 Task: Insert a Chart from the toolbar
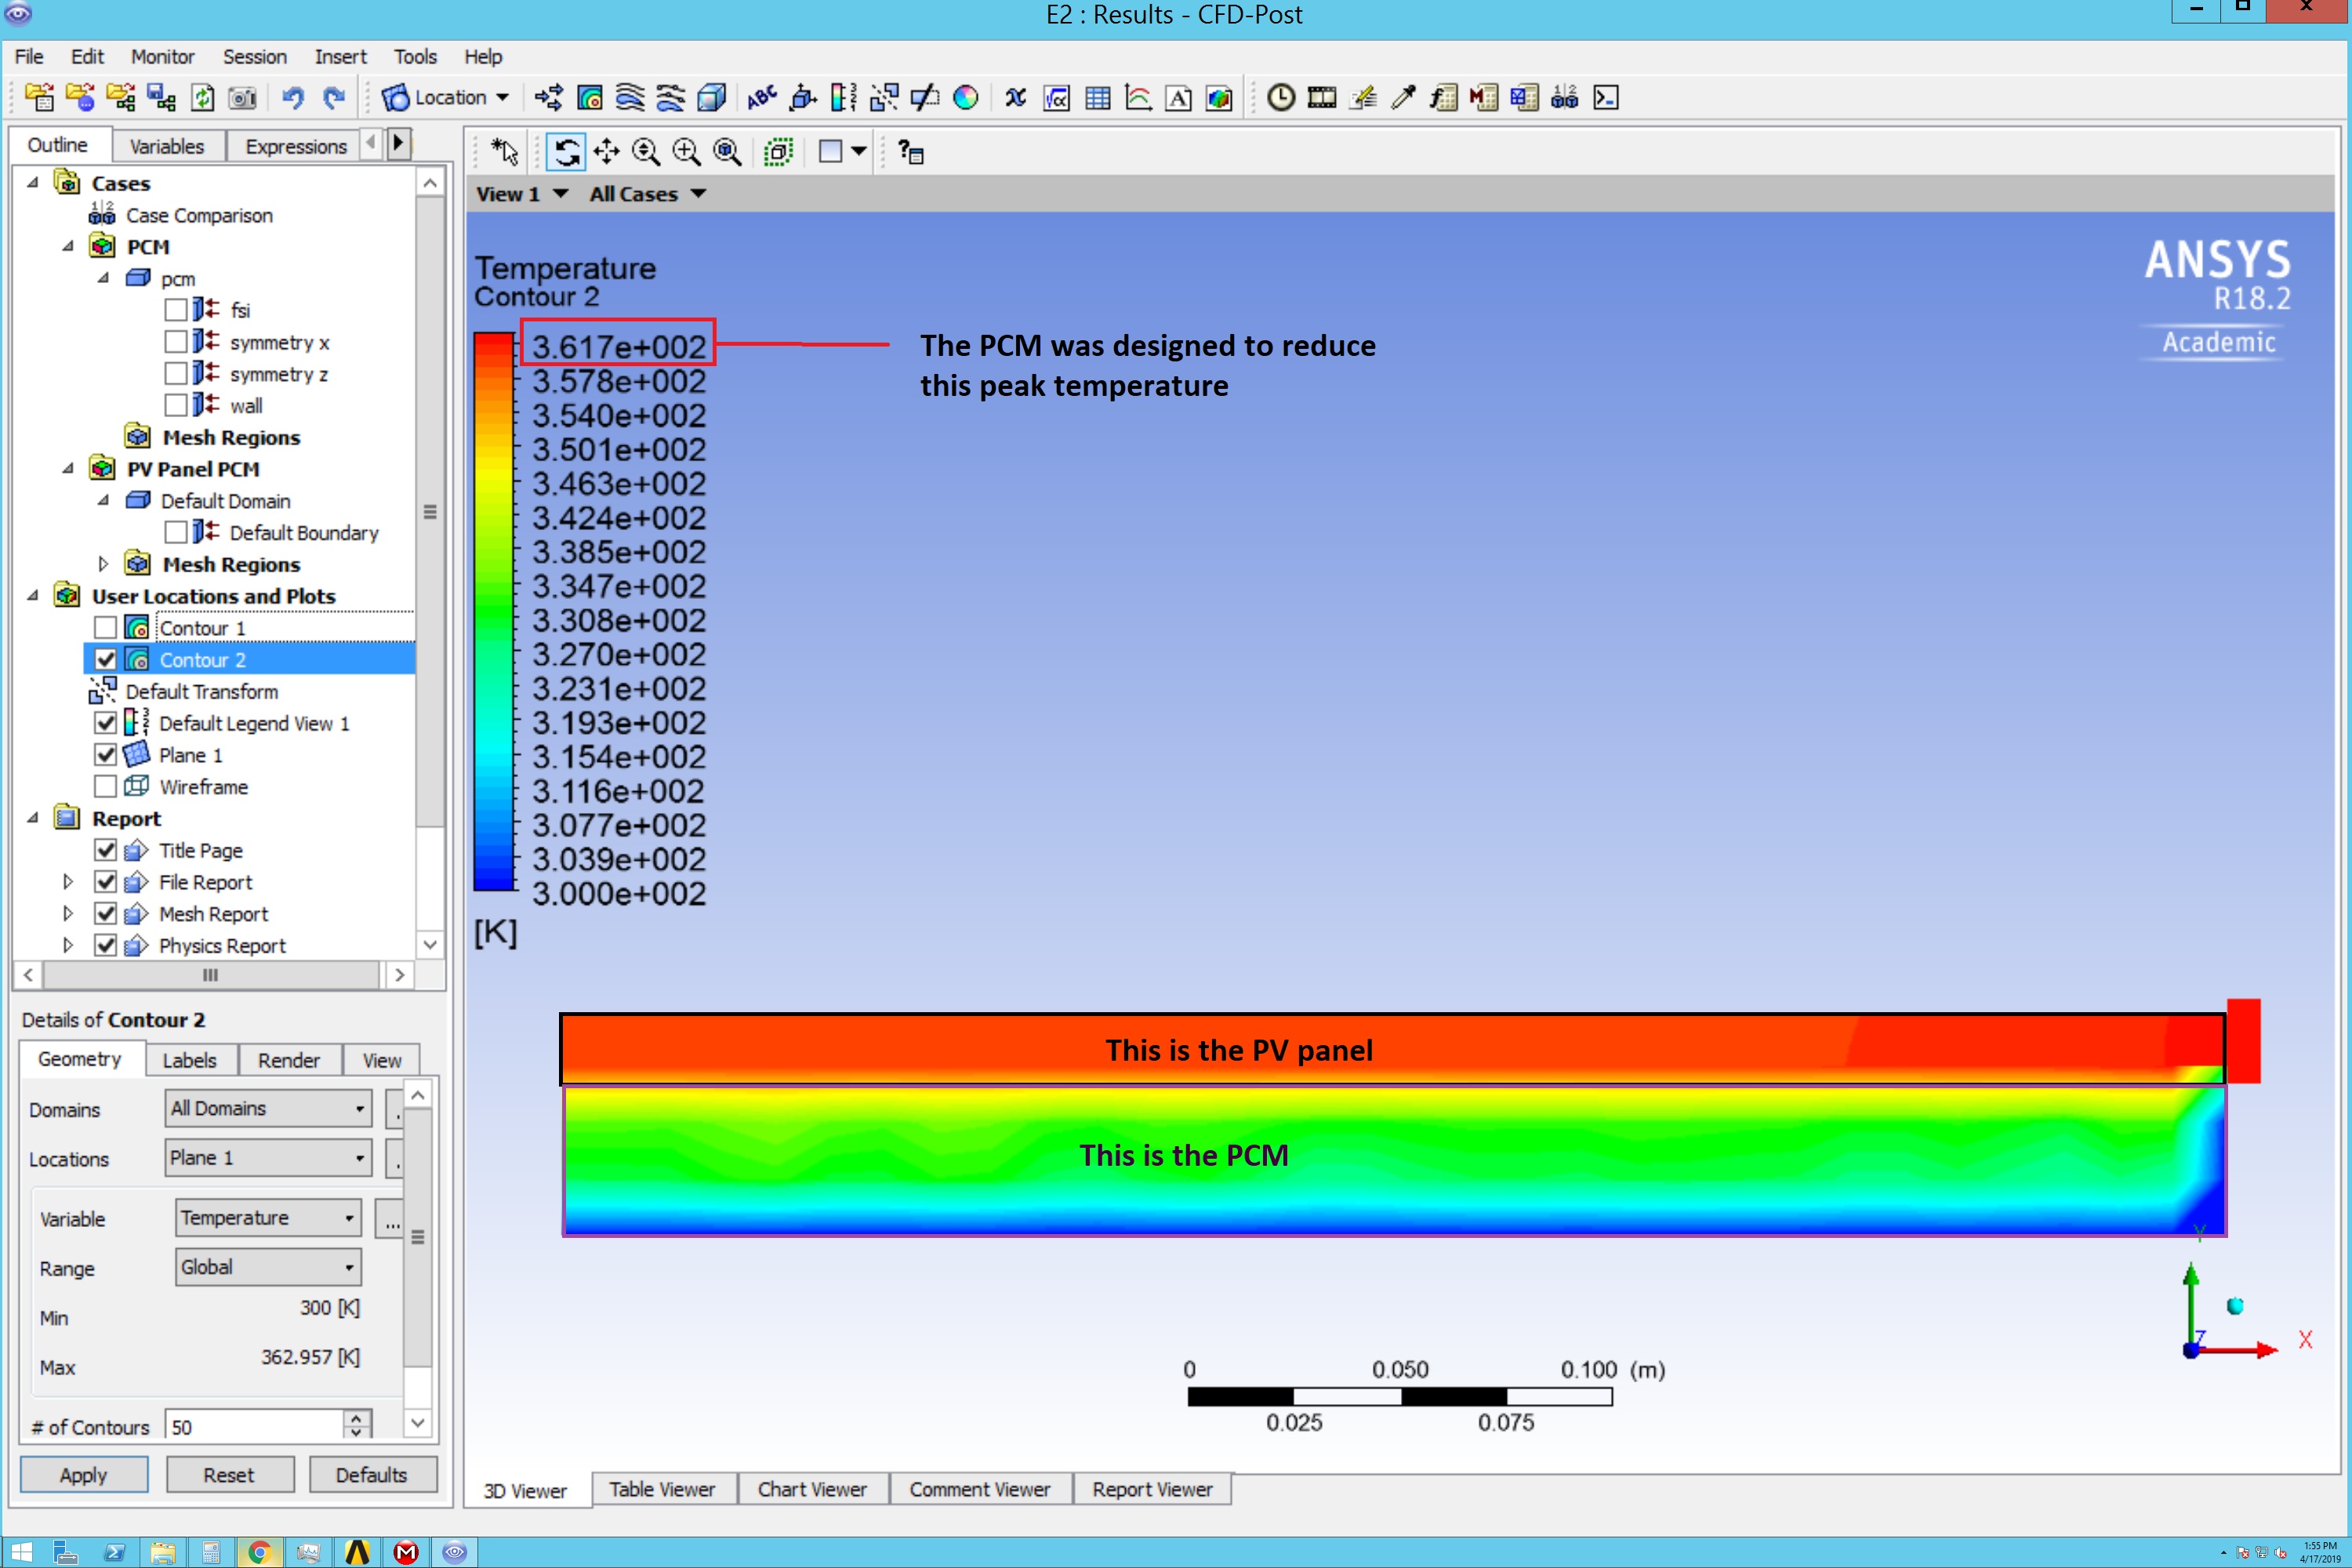1138,97
